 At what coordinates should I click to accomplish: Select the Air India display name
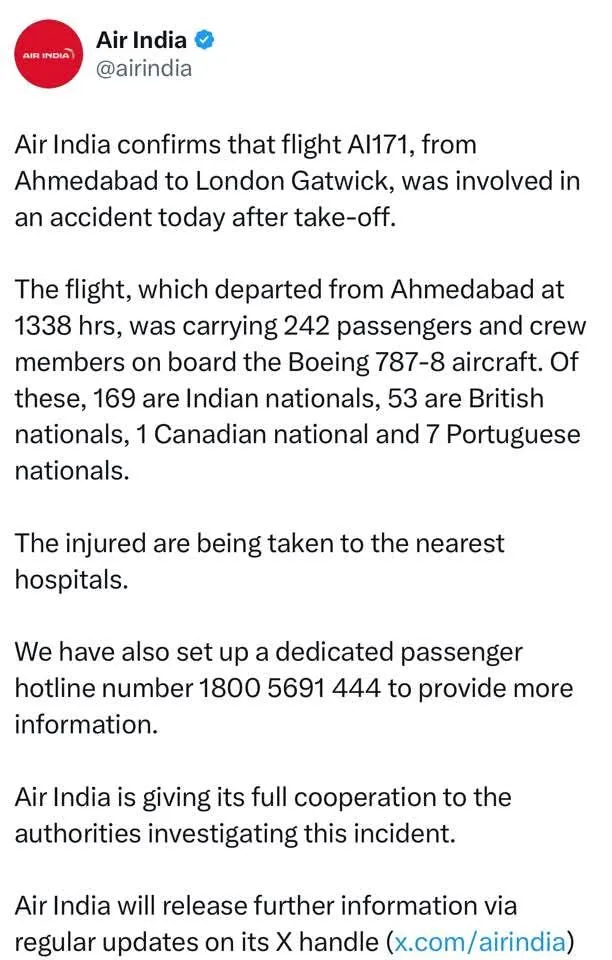tap(141, 40)
